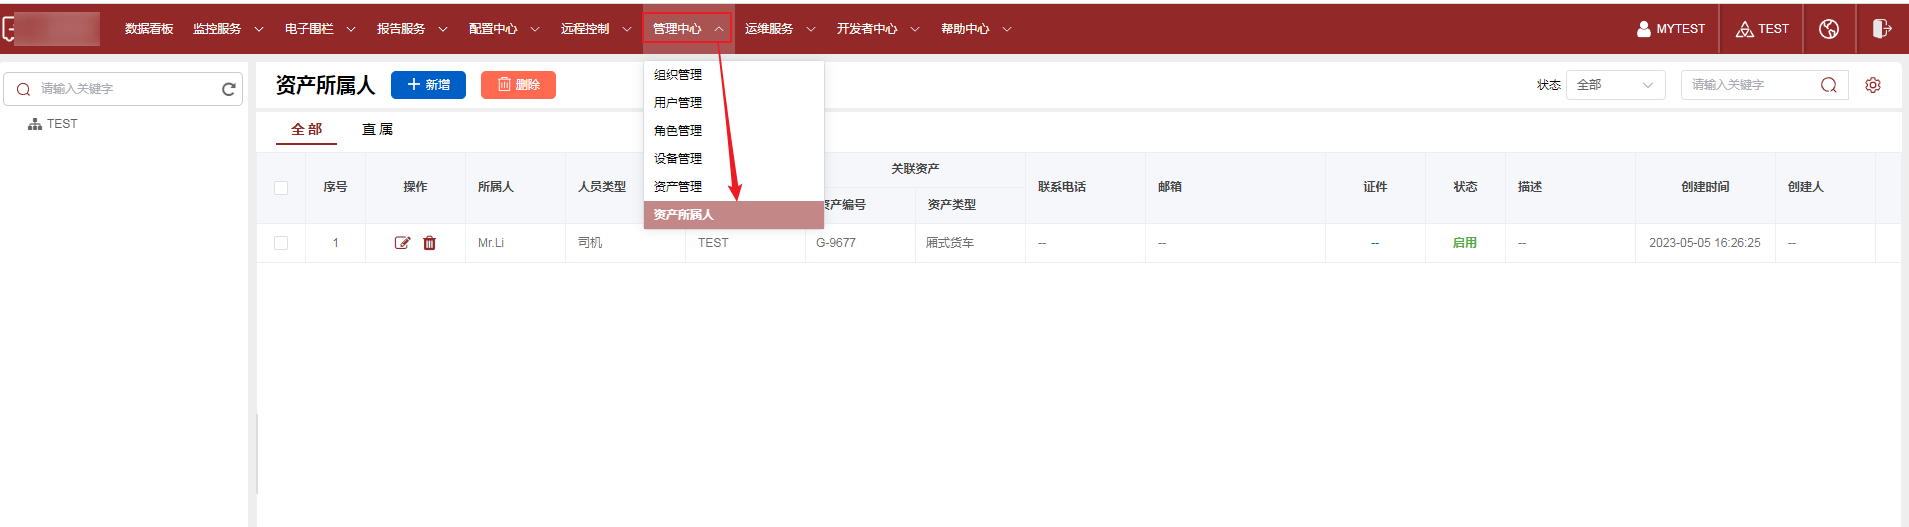Check the checkbox for row 1
The width and height of the screenshot is (1909, 527).
click(281, 243)
